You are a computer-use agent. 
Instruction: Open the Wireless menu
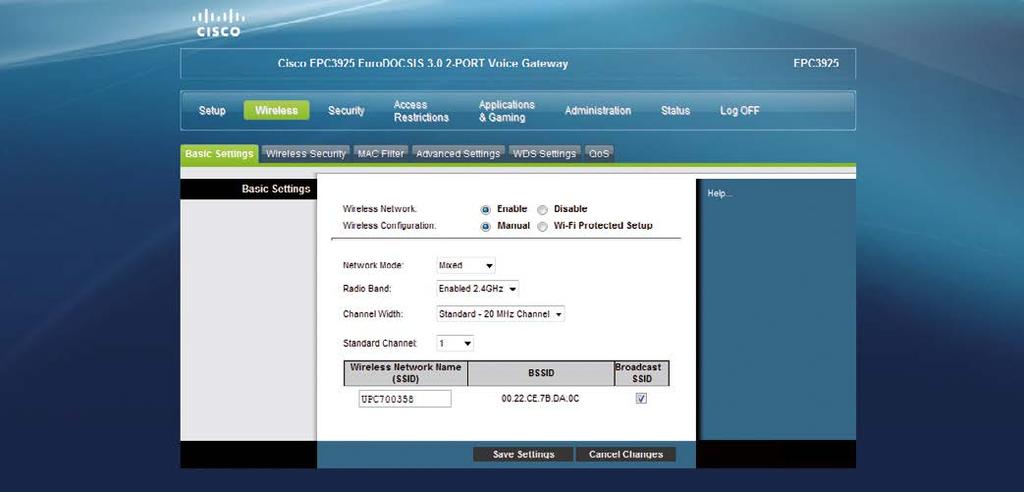coord(276,110)
